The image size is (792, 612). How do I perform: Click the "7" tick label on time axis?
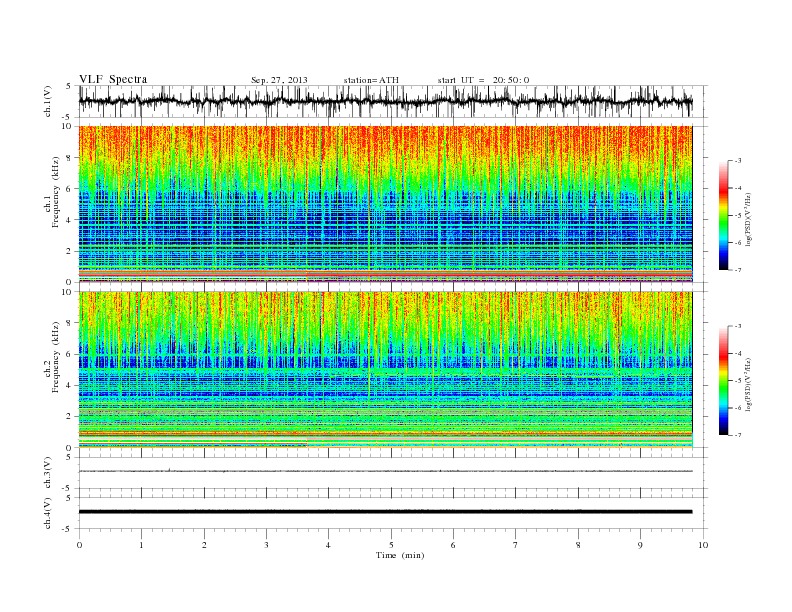(516, 545)
